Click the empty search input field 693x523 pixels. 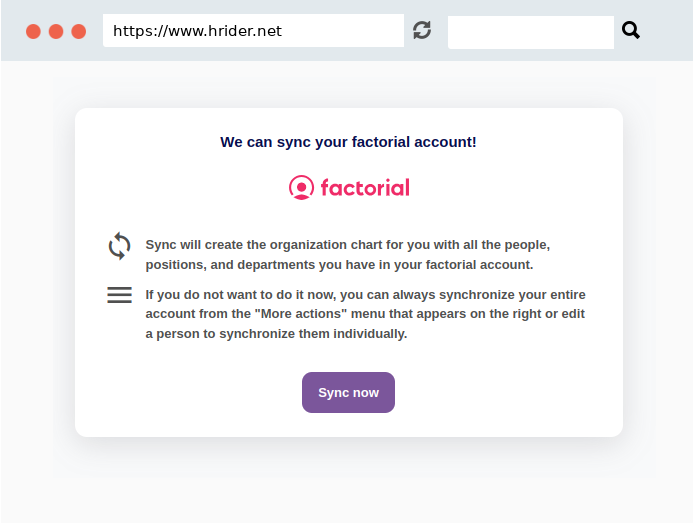click(x=531, y=32)
